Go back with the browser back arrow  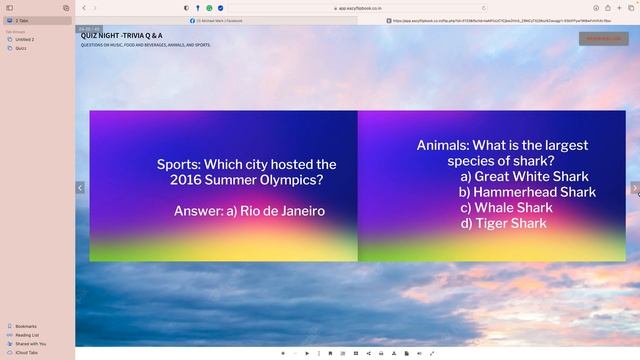(84, 8)
